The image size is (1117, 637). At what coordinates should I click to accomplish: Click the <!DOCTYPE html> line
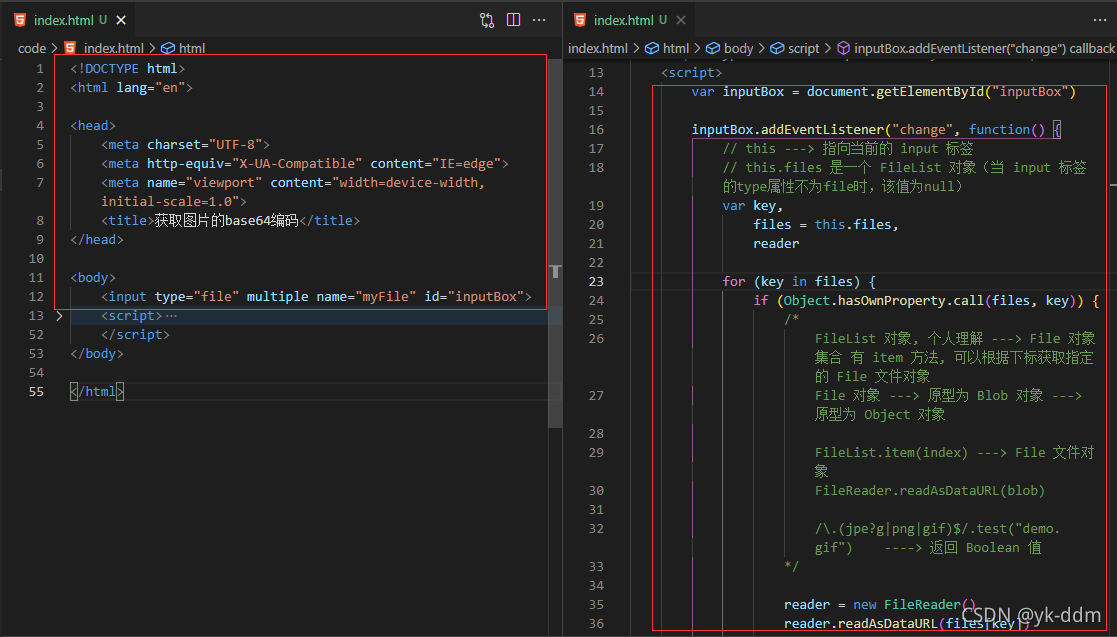tap(128, 68)
